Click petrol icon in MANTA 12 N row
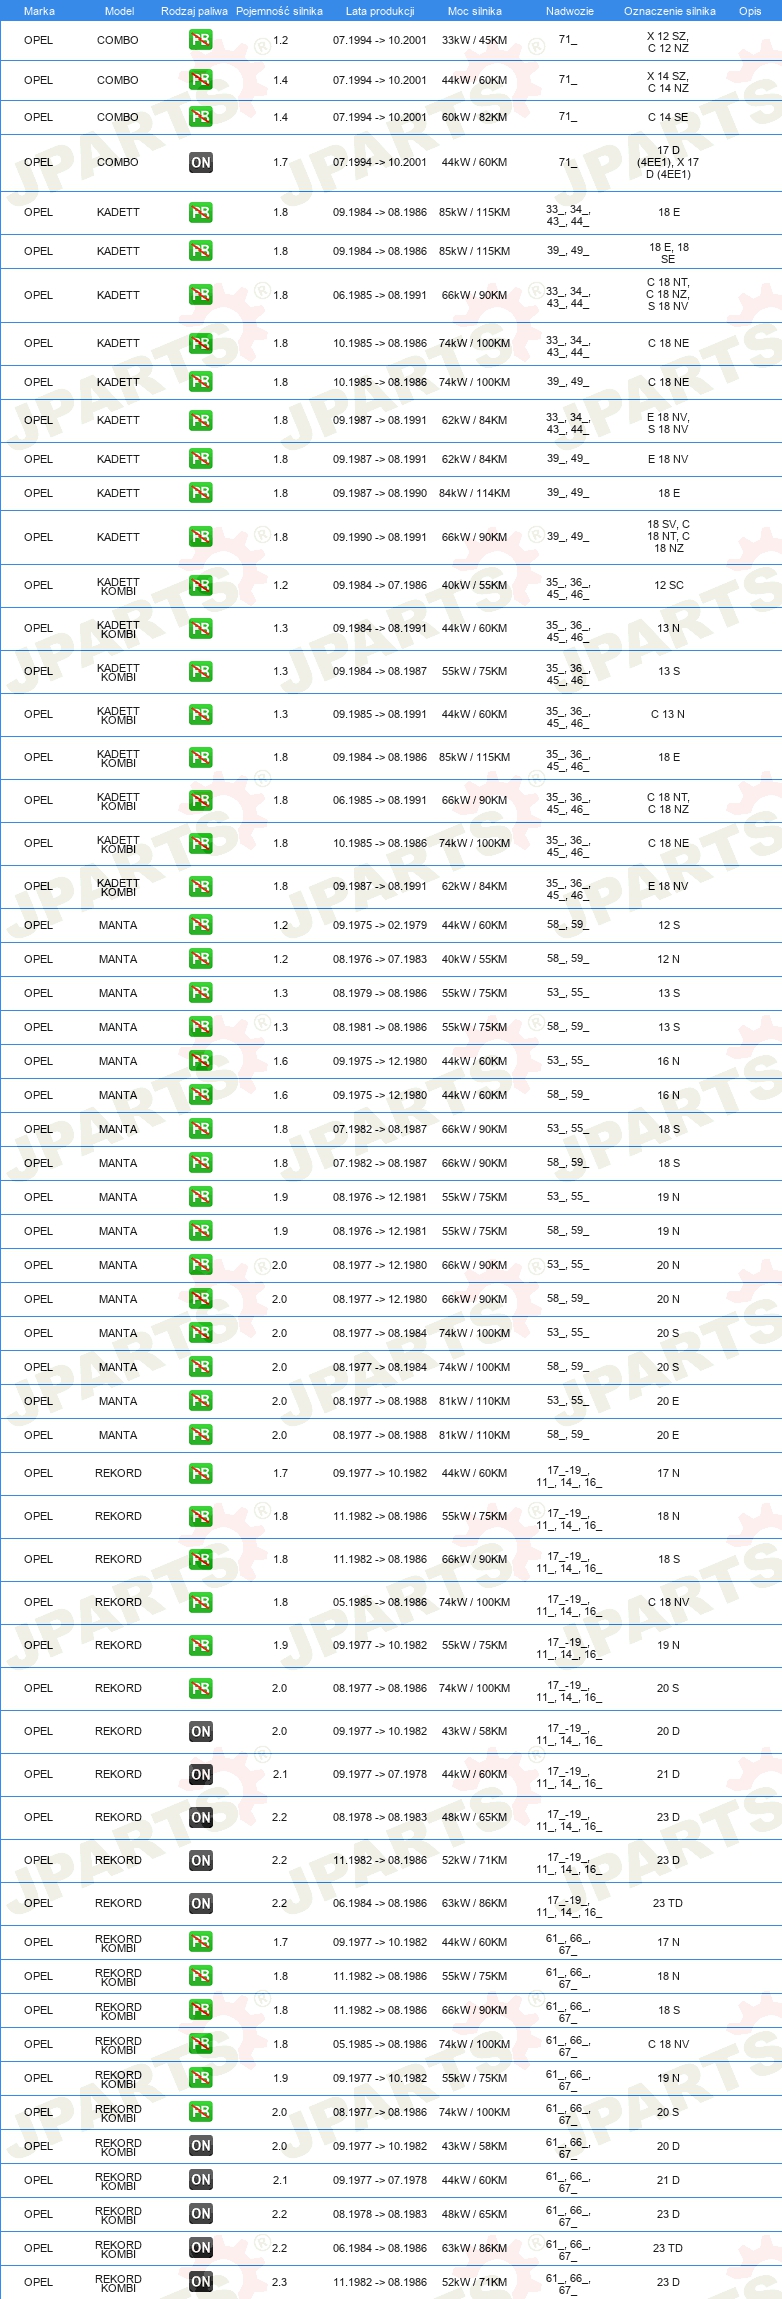Viewport: 782px width, 2299px height. 201,959
